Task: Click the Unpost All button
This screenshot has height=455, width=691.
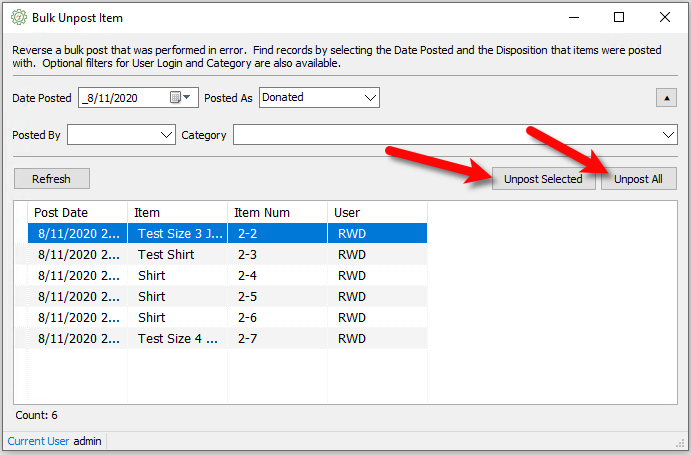Action: pos(638,179)
